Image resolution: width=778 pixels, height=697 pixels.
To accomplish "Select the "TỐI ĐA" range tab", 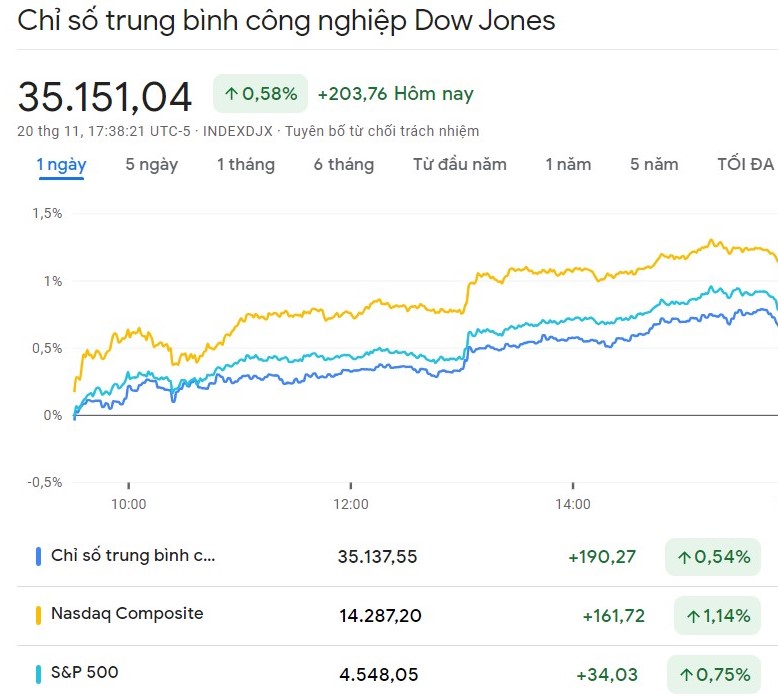I will pos(745,165).
